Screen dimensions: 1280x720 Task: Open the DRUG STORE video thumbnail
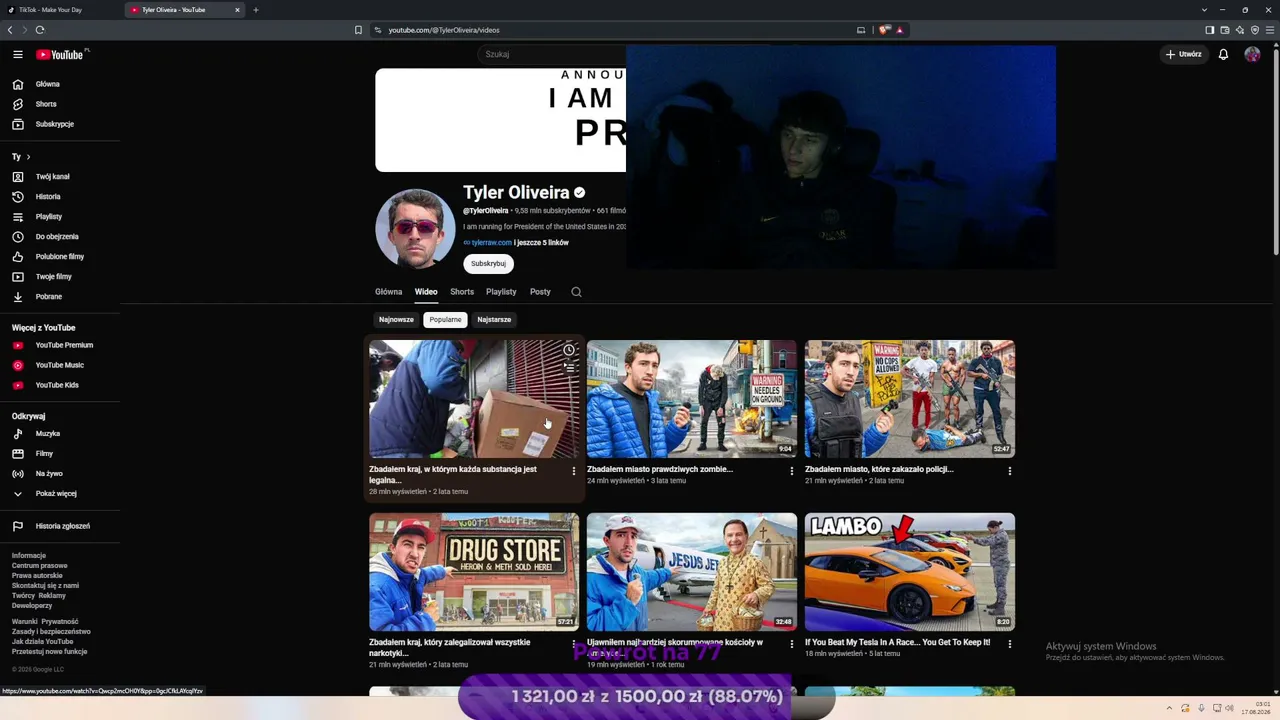pos(474,572)
